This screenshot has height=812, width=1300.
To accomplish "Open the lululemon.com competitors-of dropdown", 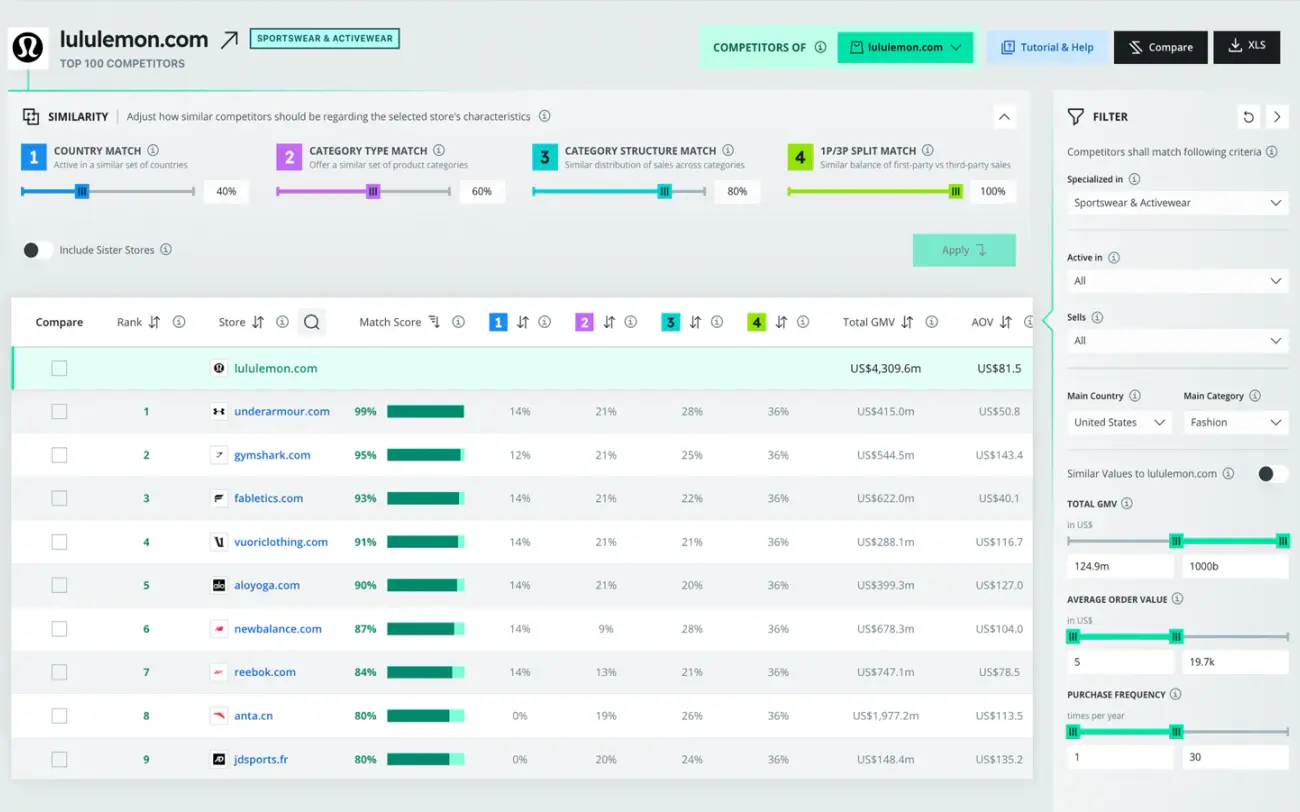I will tap(905, 47).
